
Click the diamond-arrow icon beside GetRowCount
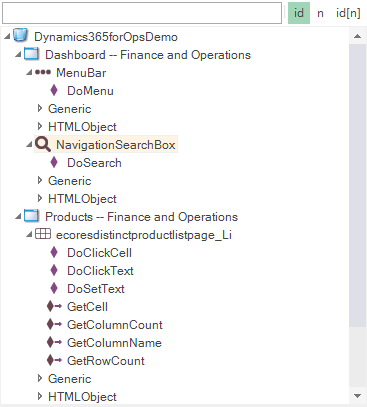click(54, 360)
